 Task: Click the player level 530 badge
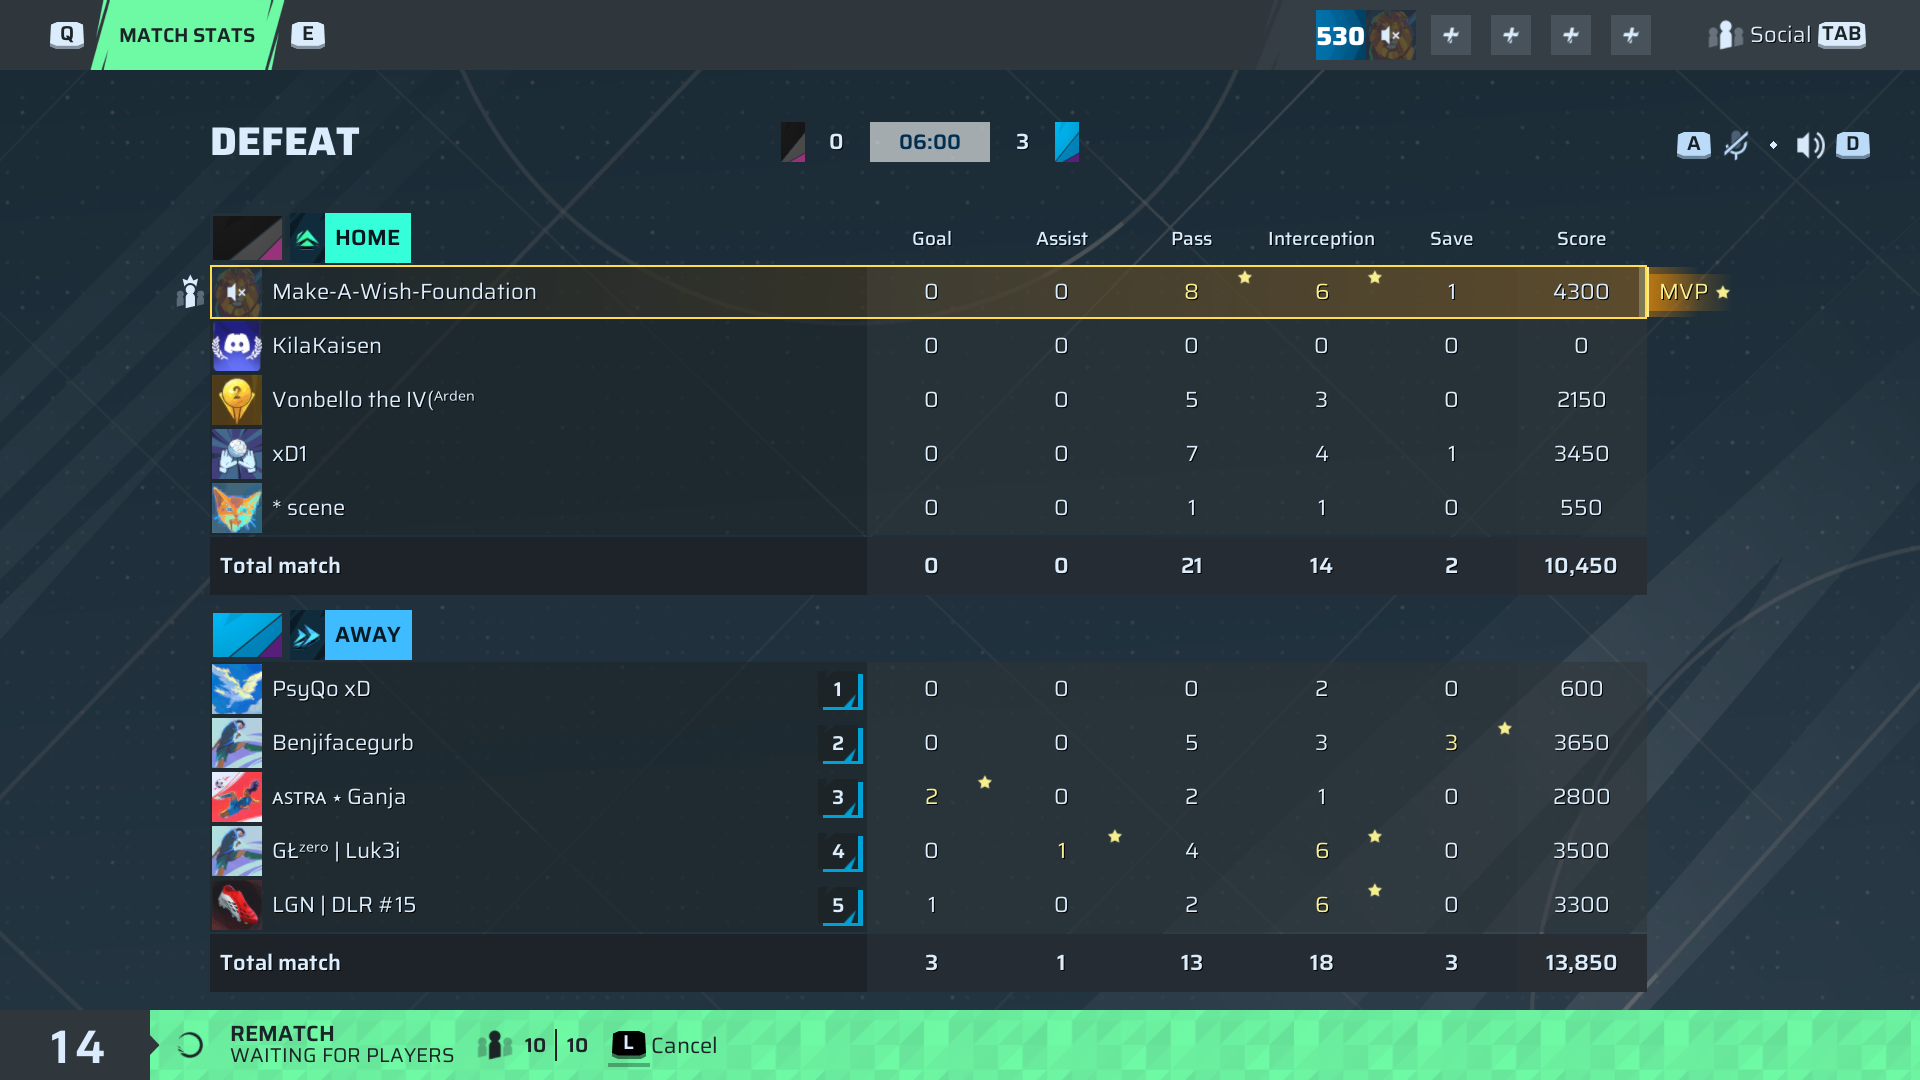(x=1340, y=36)
